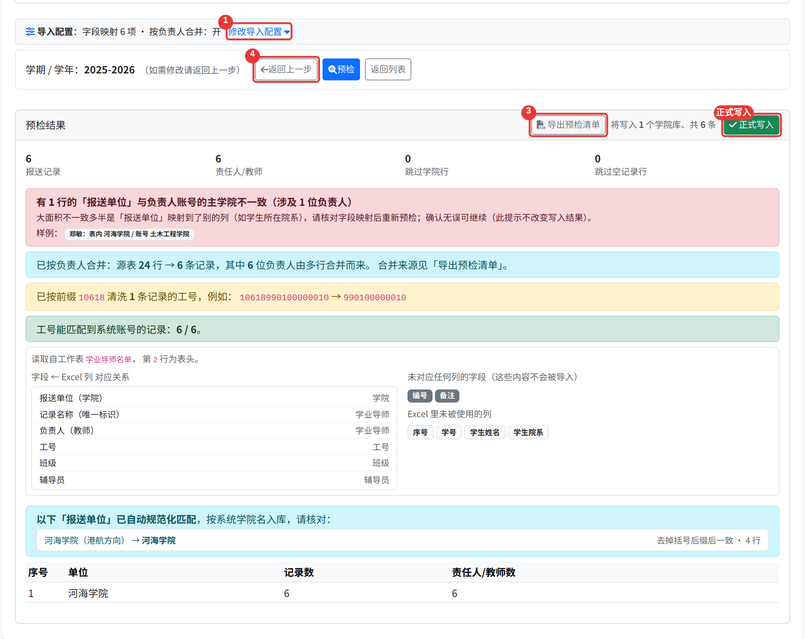Click the 跳过空记录行 stat label
The width and height of the screenshot is (805, 639).
coord(621,172)
